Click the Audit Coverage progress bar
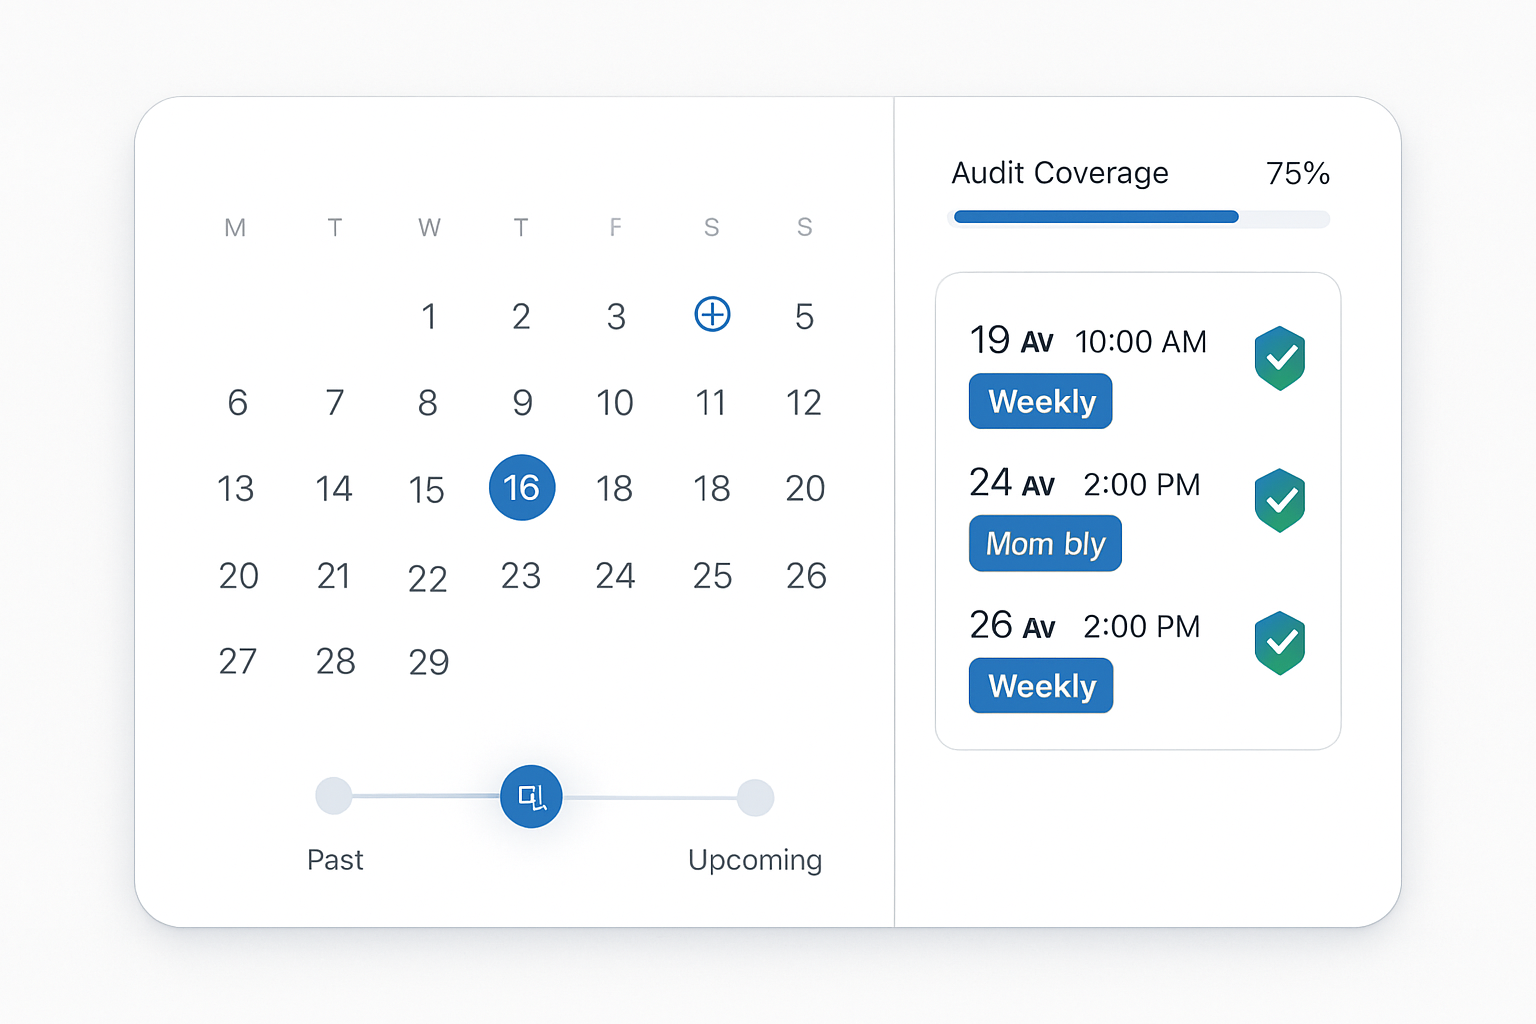This screenshot has height=1024, width=1536. (1138, 217)
